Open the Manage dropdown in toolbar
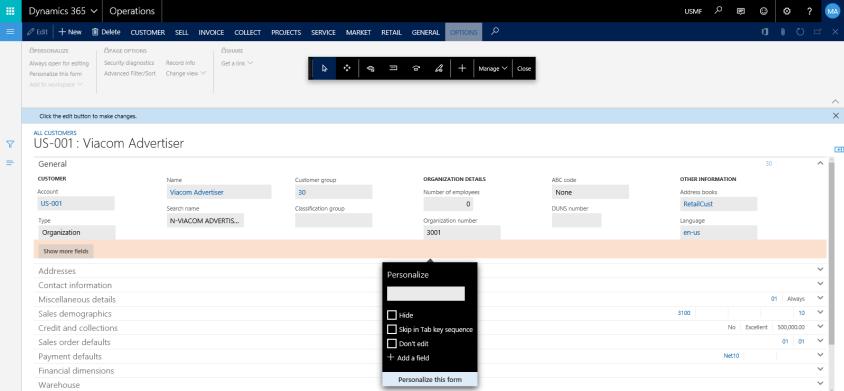 [x=493, y=68]
